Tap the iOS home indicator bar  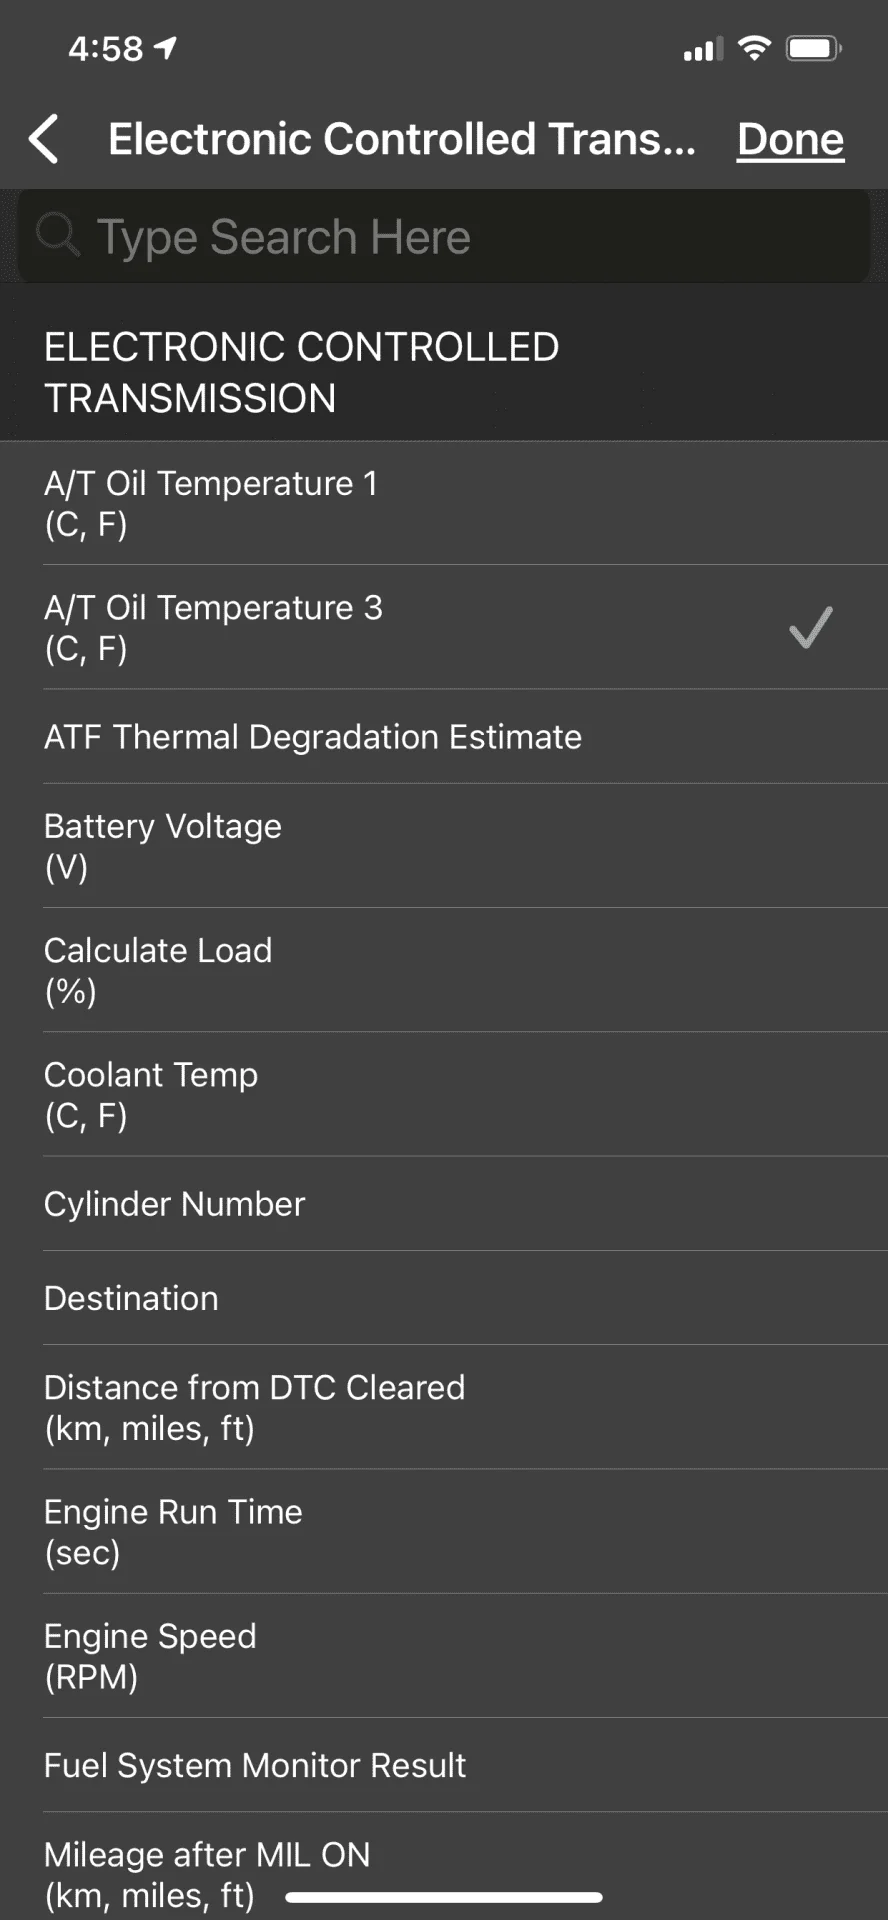pos(444,1897)
